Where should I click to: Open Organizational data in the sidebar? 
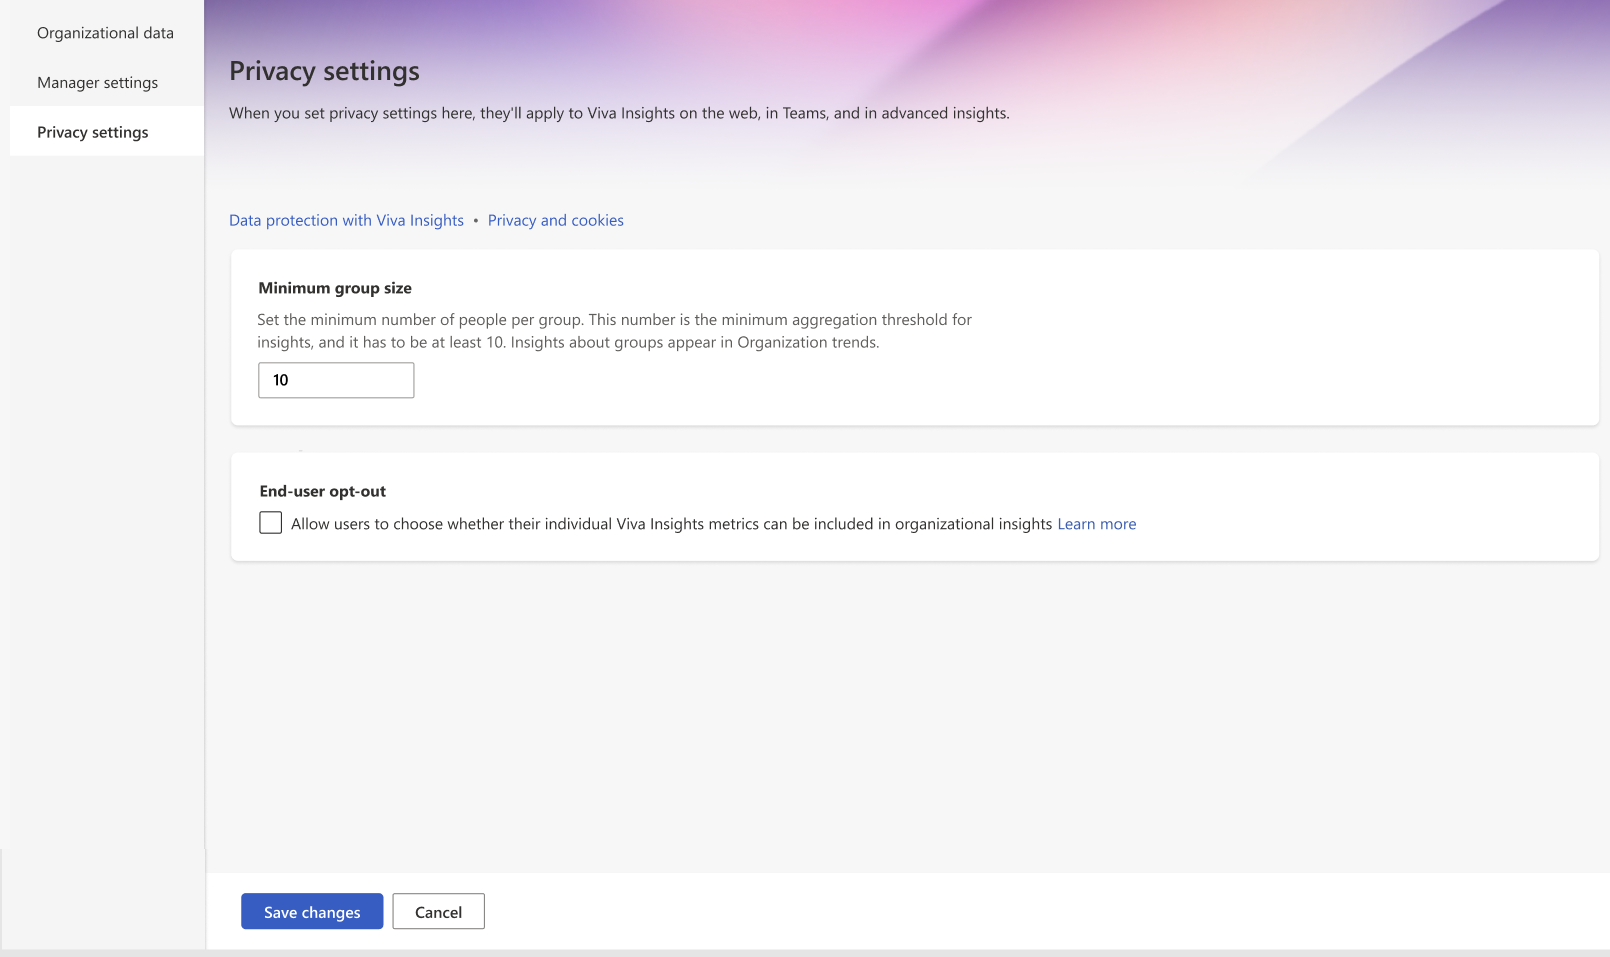click(105, 33)
